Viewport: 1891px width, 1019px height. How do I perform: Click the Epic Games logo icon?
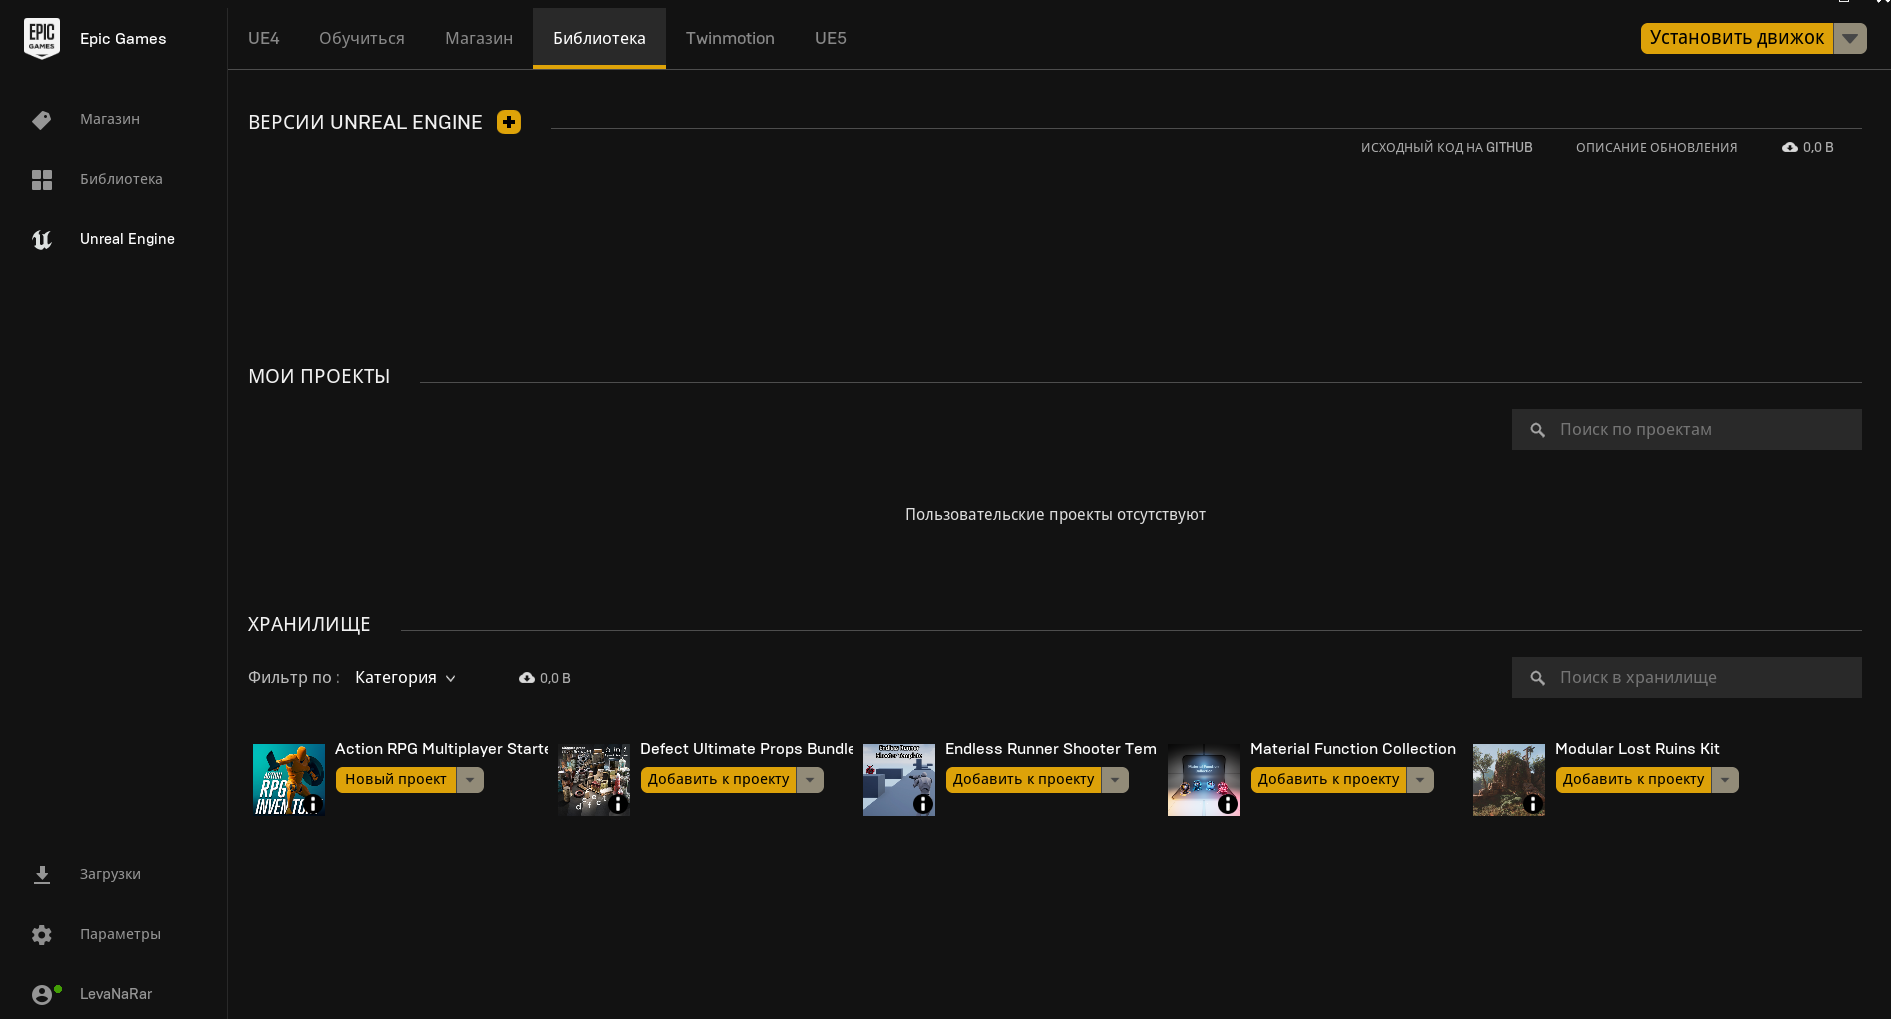[x=42, y=38]
